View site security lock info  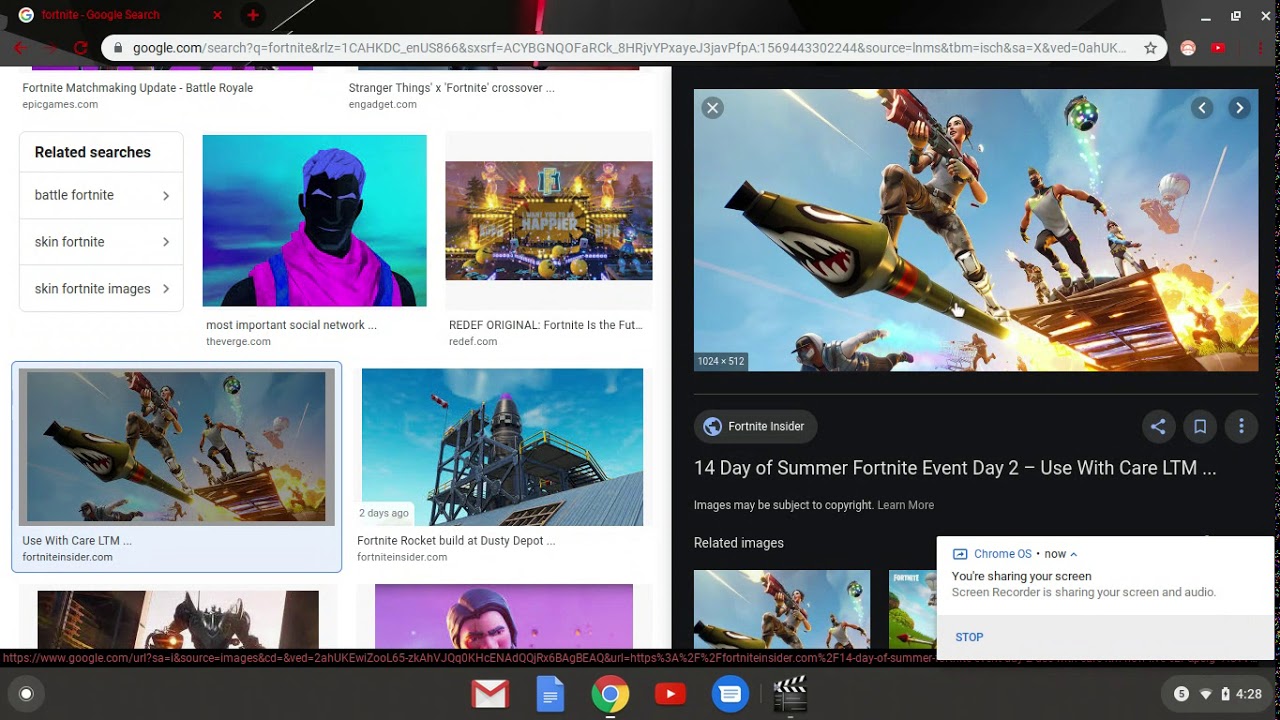click(119, 48)
